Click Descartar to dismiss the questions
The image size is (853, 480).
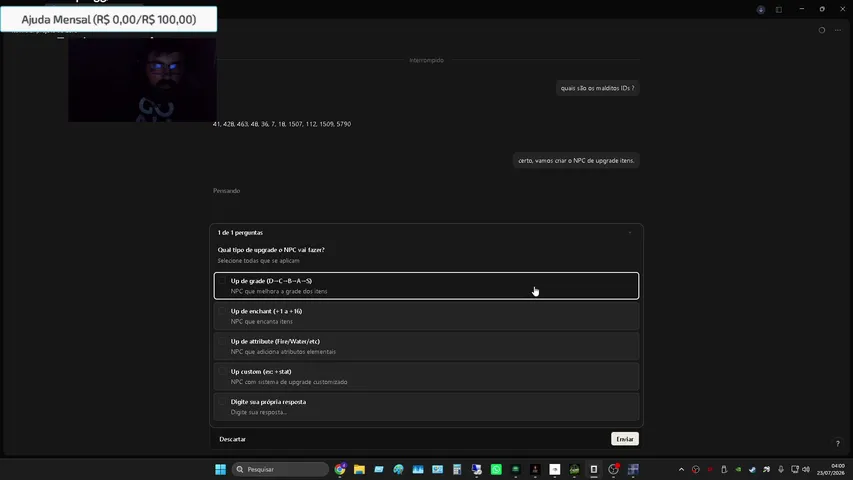pyautogui.click(x=232, y=439)
